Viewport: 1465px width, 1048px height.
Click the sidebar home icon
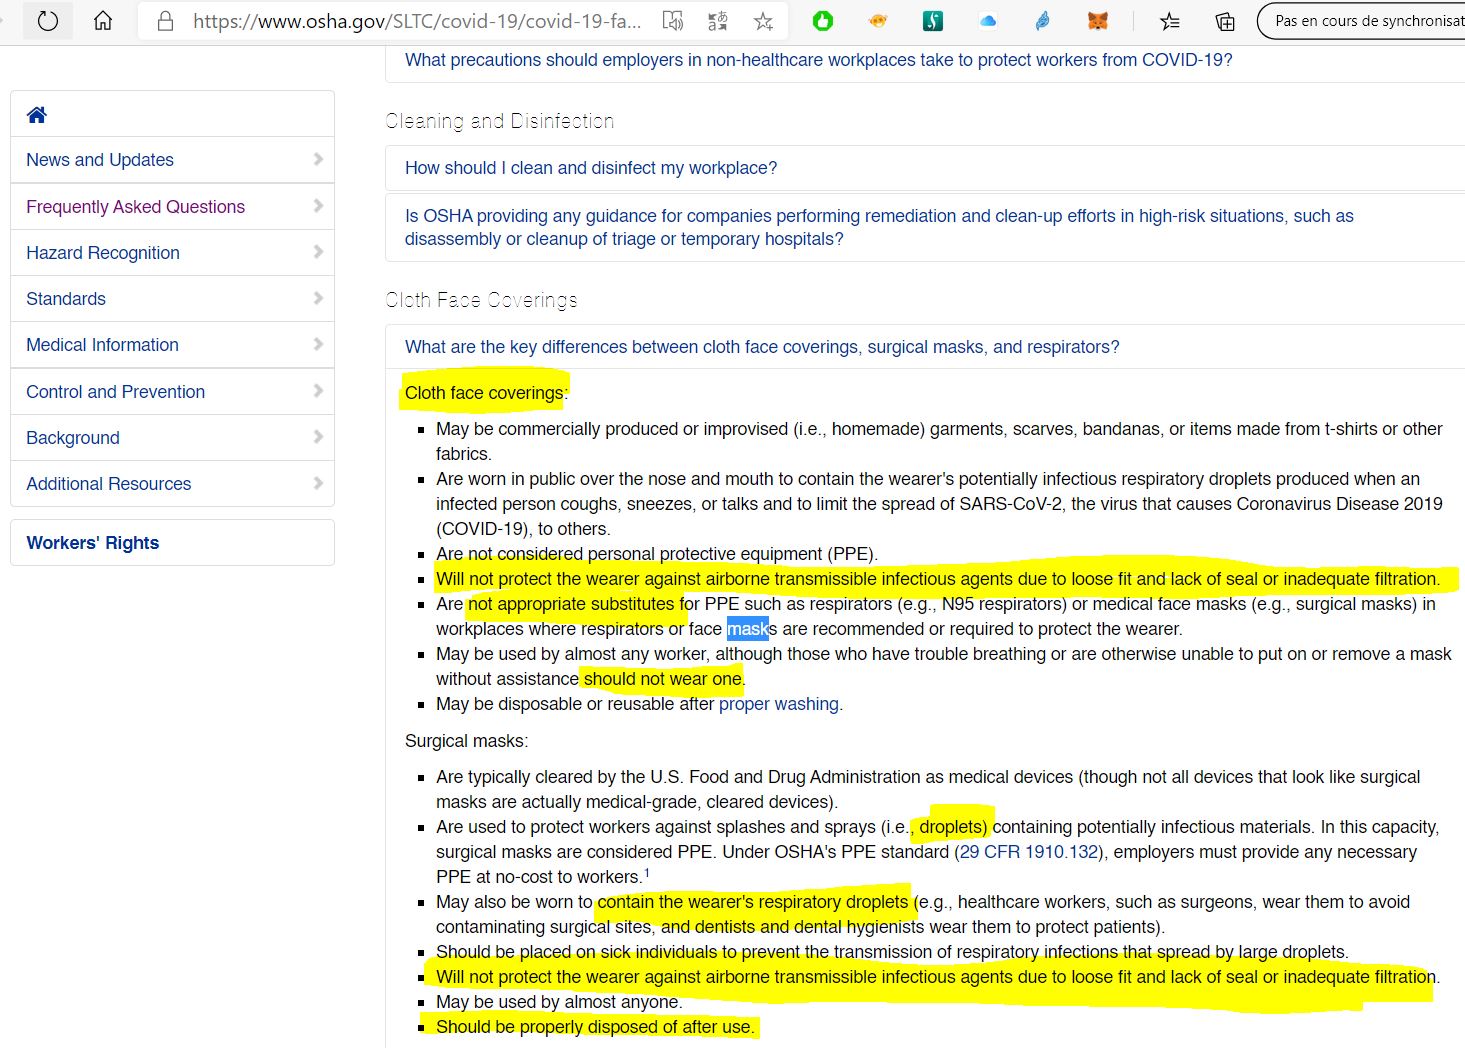tap(37, 115)
